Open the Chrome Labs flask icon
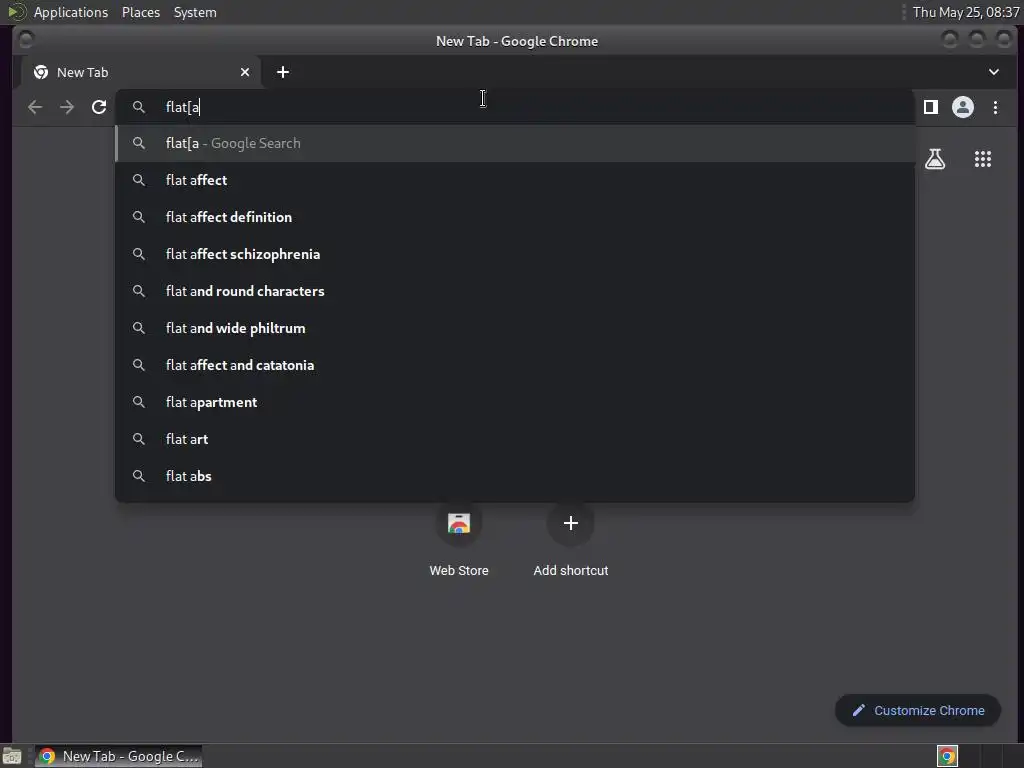The height and width of the screenshot is (768, 1024). tap(935, 159)
